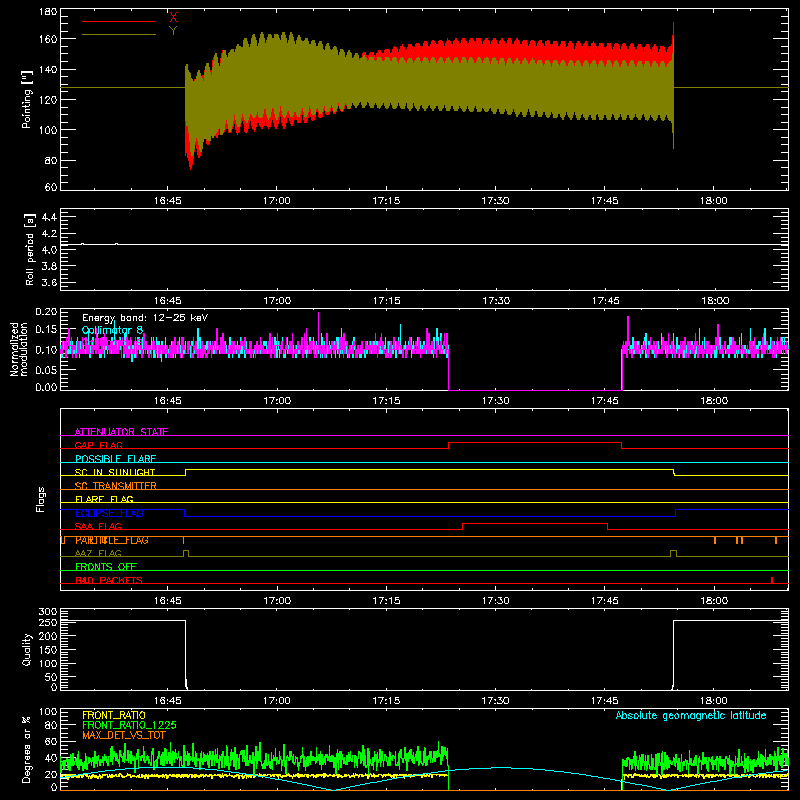
Task: Click 17:00 tick label under Quality plot
Action: 277,701
